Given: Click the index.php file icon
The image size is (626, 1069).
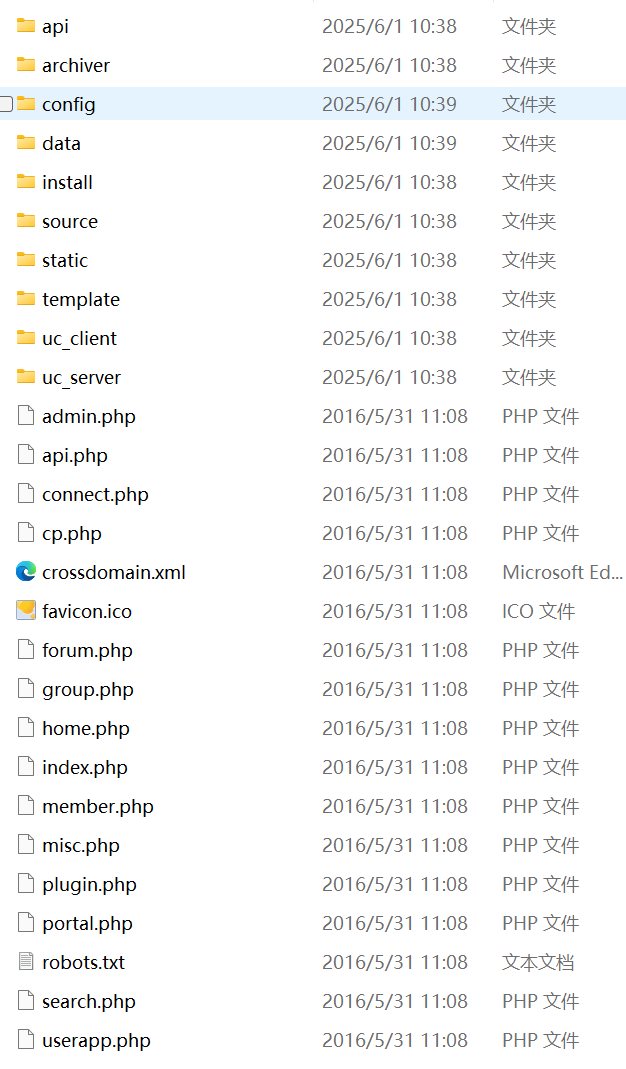Looking at the screenshot, I should [x=26, y=767].
